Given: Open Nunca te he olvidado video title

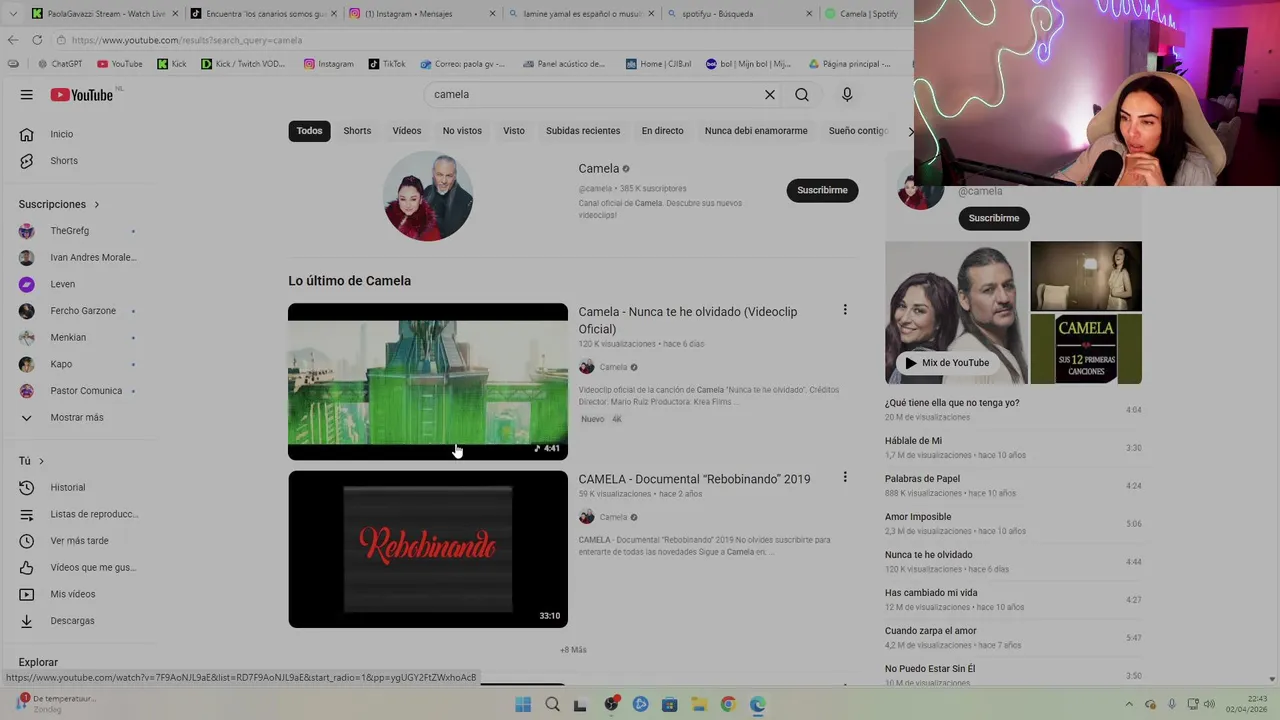Looking at the screenshot, I should (688, 320).
